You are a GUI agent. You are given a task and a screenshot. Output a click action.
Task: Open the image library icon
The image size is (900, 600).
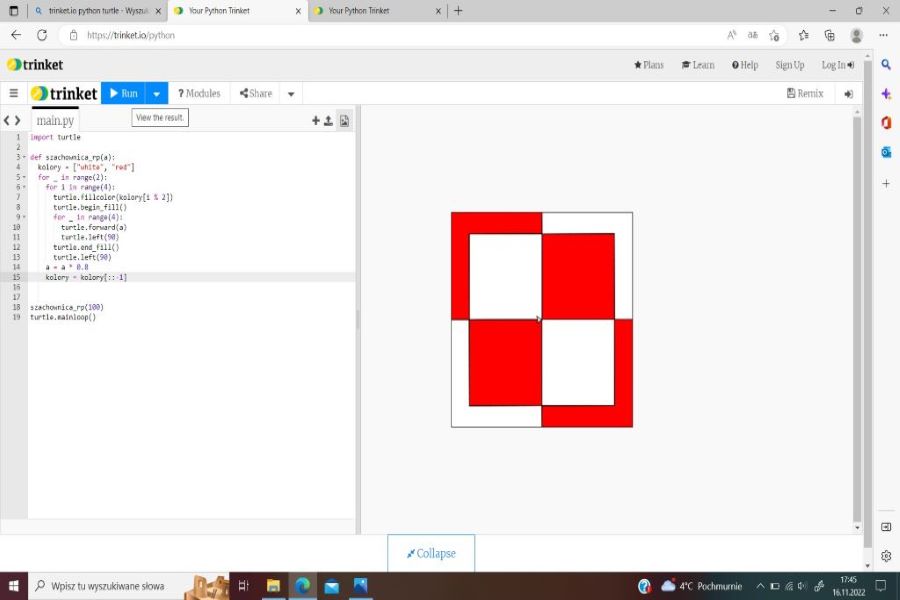(x=344, y=120)
